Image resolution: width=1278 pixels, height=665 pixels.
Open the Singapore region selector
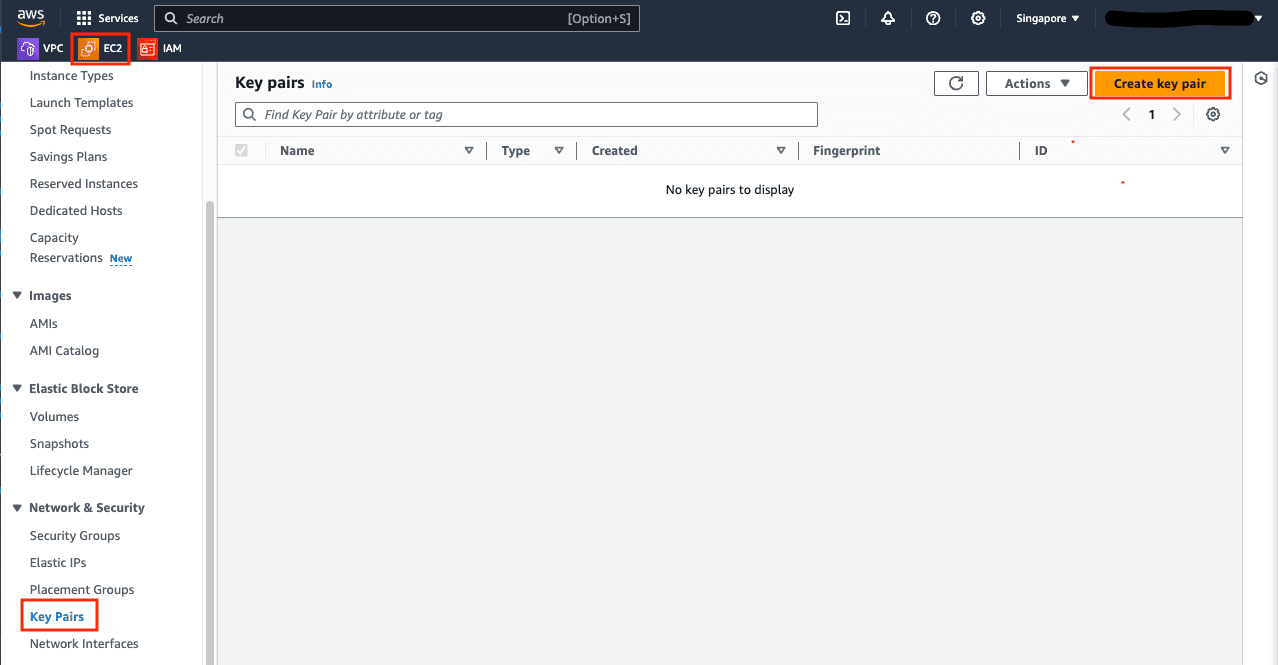pos(1047,18)
